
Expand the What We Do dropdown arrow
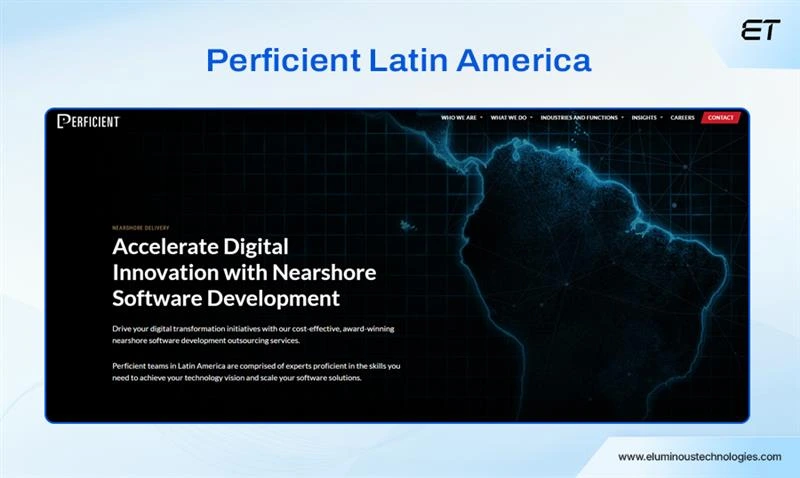point(531,118)
